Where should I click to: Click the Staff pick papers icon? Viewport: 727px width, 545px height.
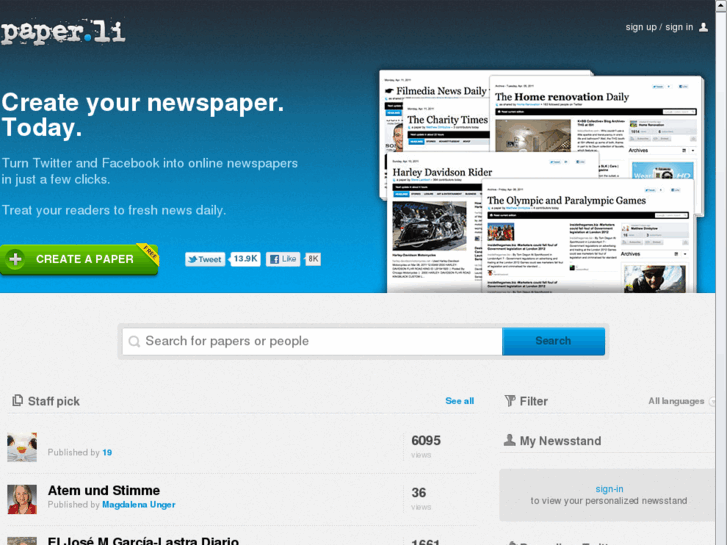click(x=18, y=400)
